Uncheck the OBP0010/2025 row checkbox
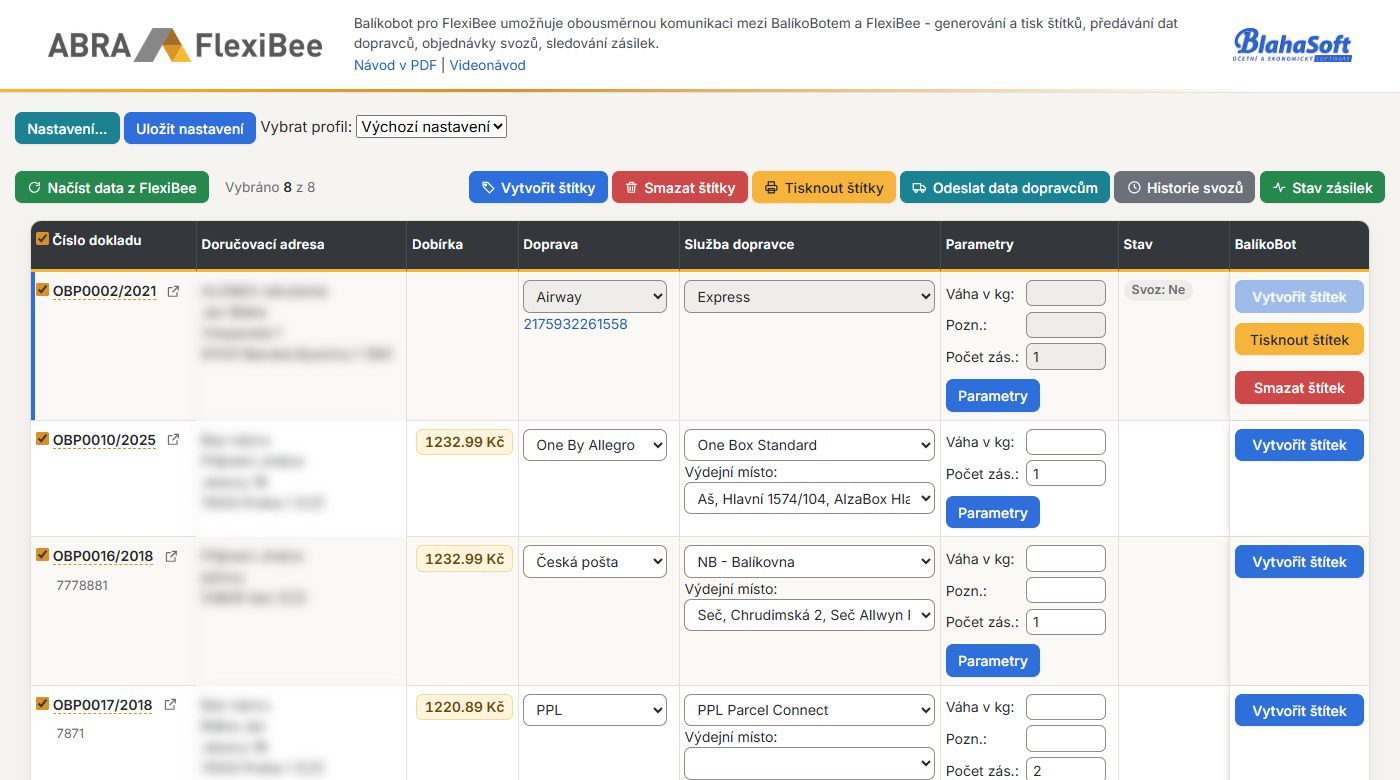The height and width of the screenshot is (780, 1400). (42, 438)
